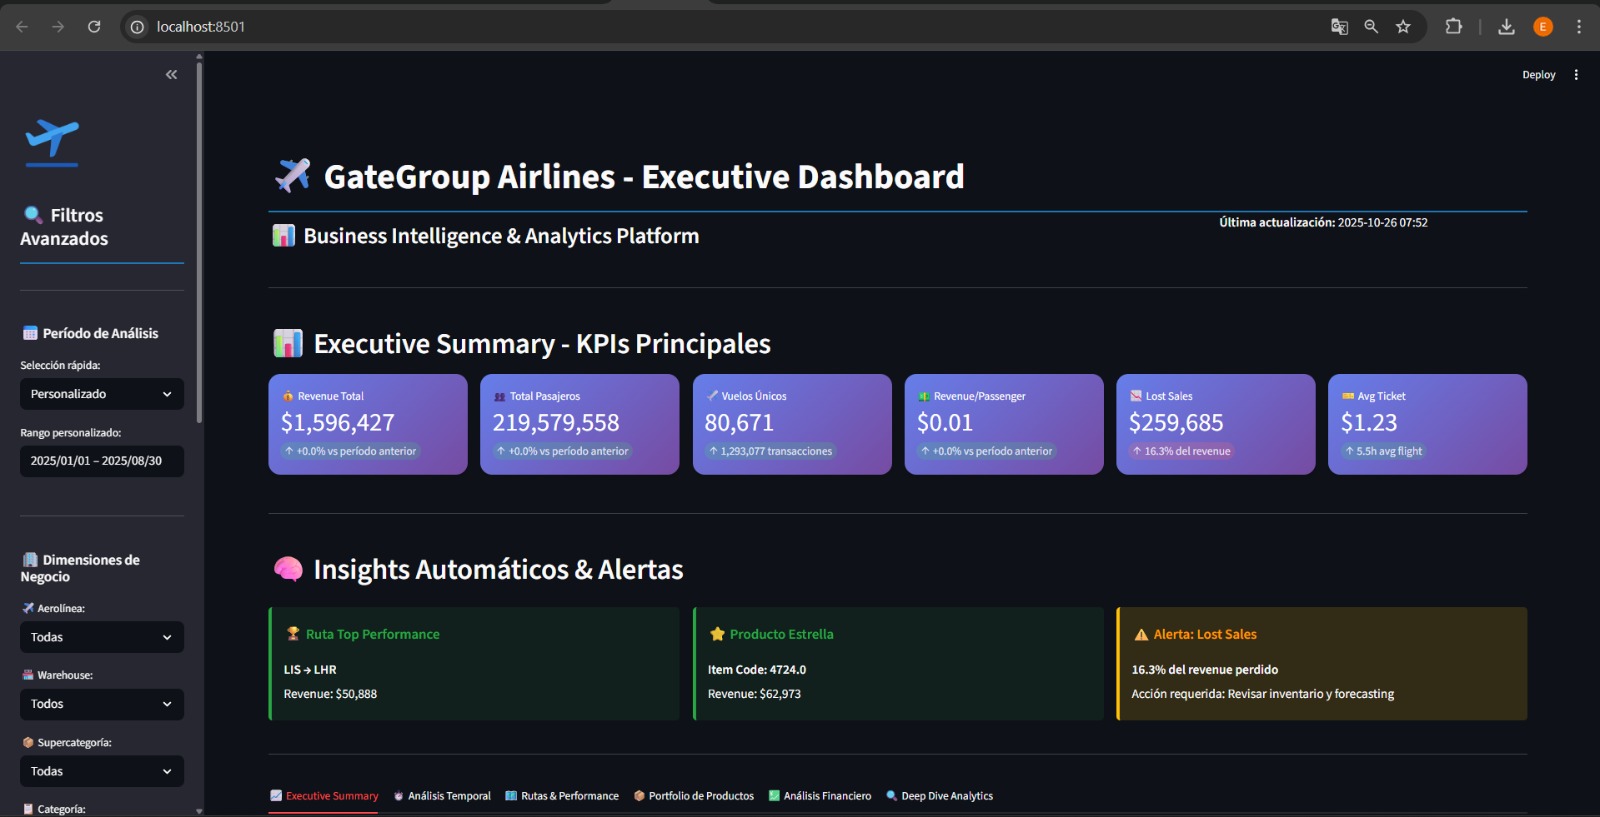Click the LIS → LHR route text
The image size is (1600, 817).
coord(310,670)
